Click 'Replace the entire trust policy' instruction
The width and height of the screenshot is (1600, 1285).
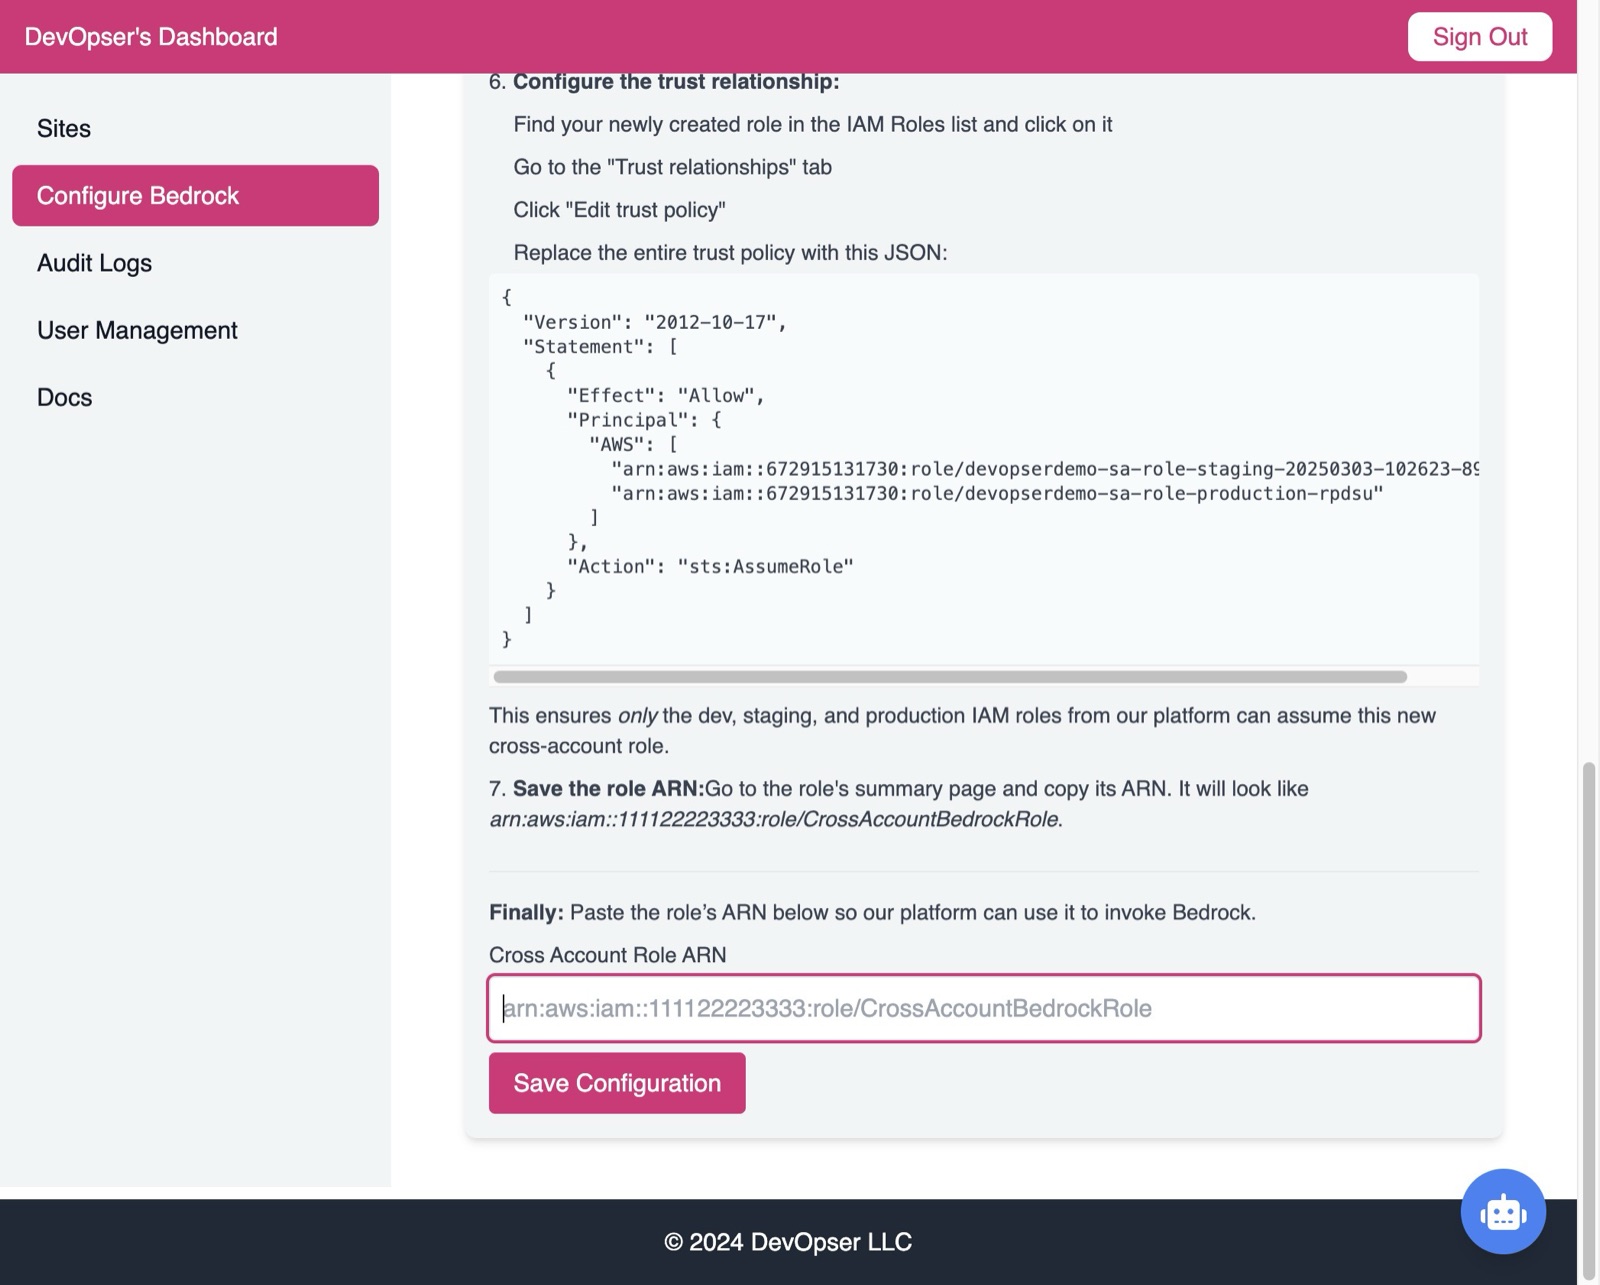(730, 252)
